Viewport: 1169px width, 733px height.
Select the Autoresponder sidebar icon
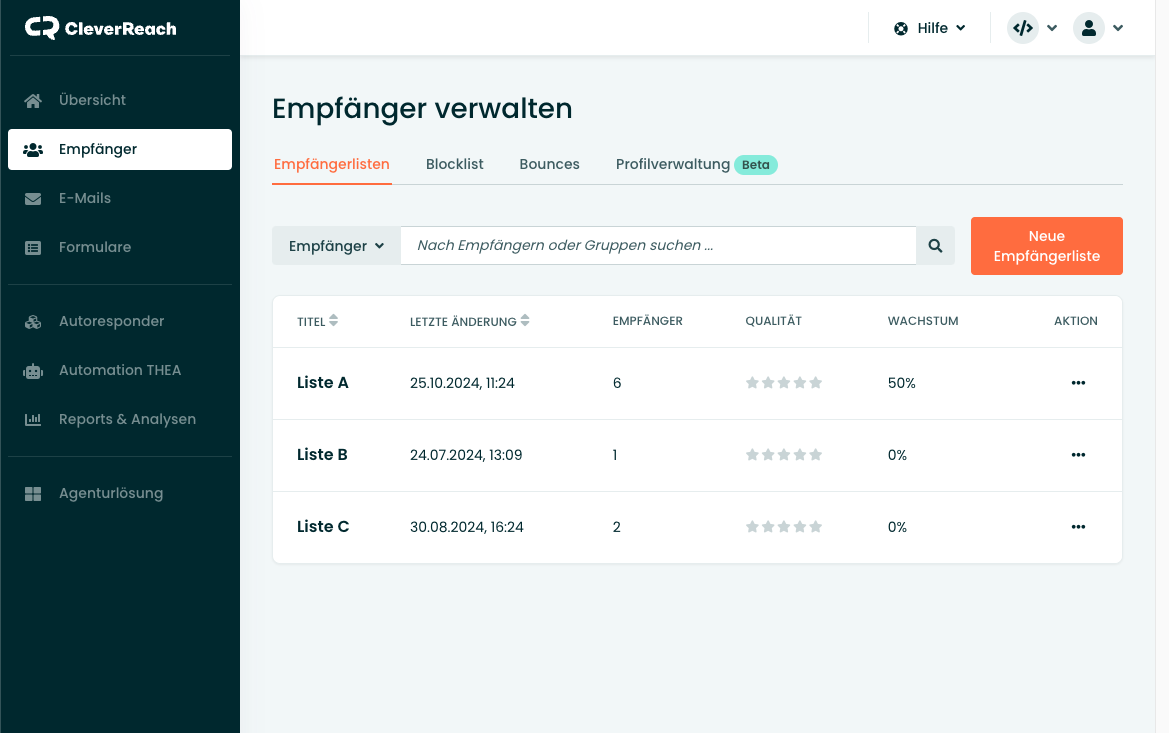(33, 321)
